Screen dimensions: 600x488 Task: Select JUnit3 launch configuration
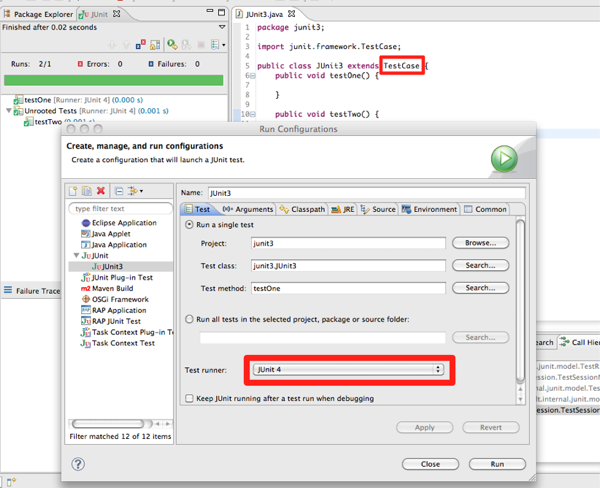point(108,266)
